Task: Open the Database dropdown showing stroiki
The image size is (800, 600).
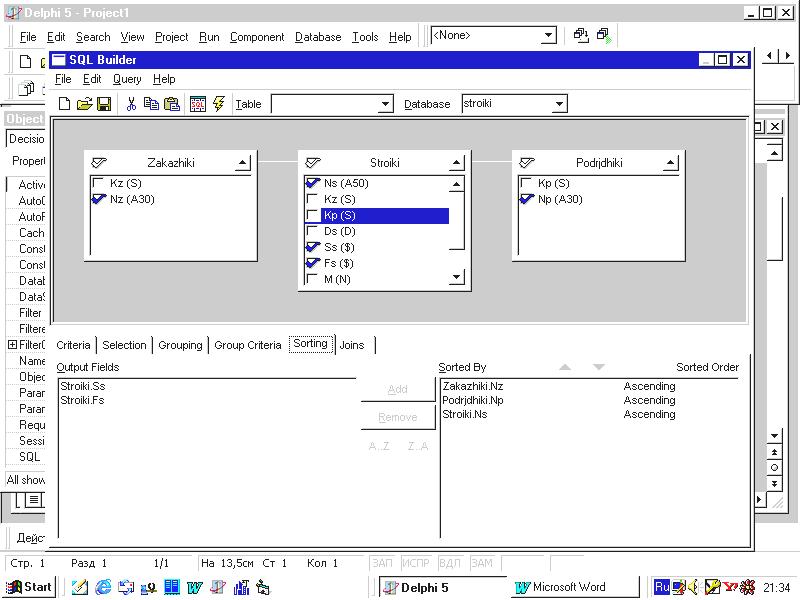Action: click(559, 104)
